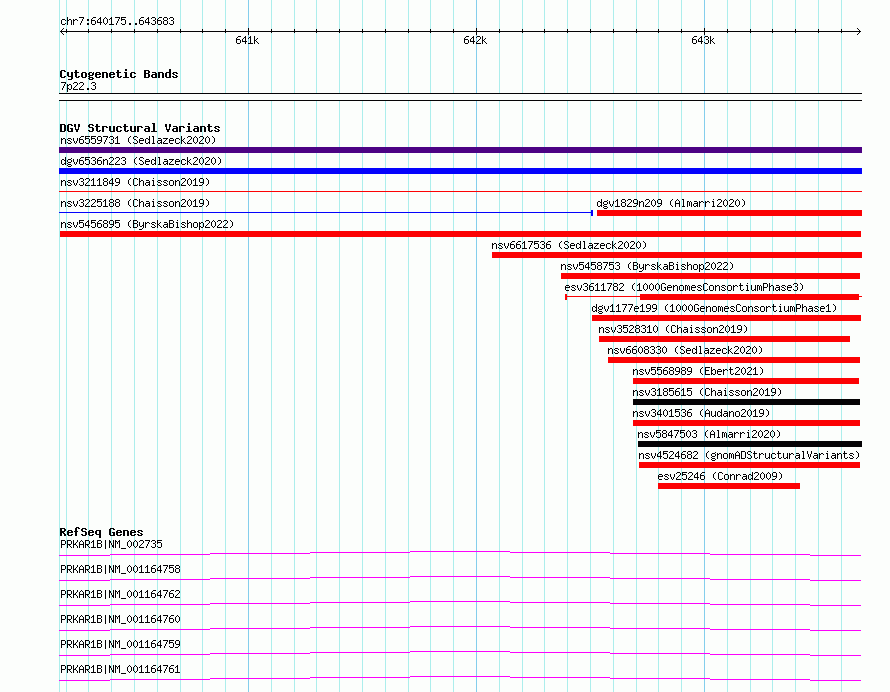Click the 643k ruler position label
890x692 pixels.
tap(703, 40)
